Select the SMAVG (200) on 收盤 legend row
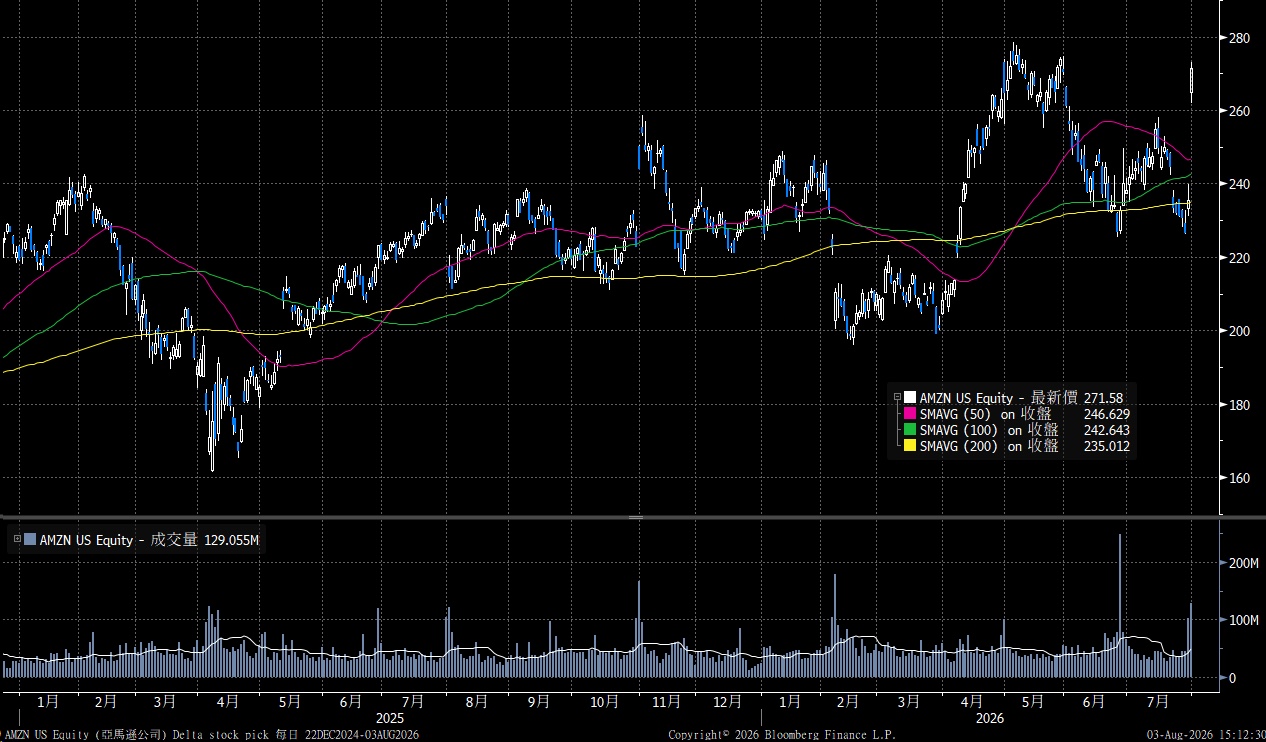 [1017, 446]
